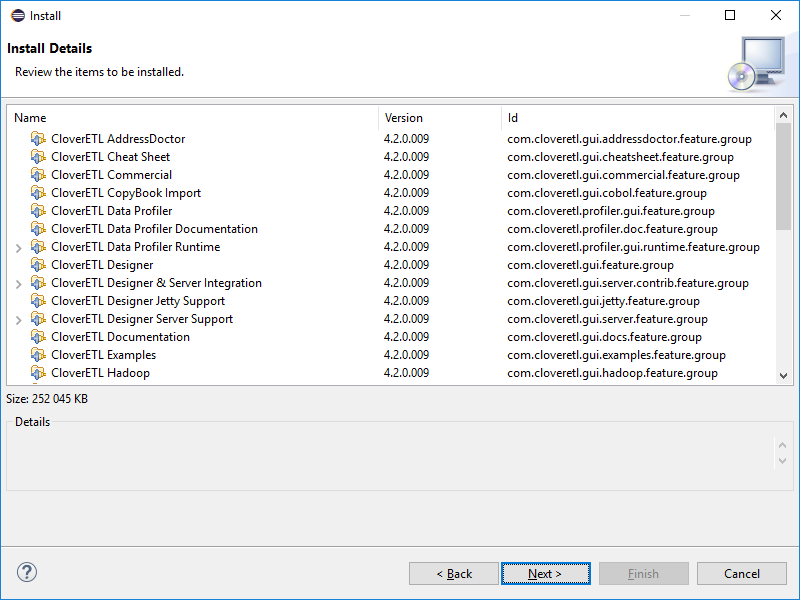The height and width of the screenshot is (600, 800).
Task: Select the CloverETL CopyBook Import row
Action: 391,193
